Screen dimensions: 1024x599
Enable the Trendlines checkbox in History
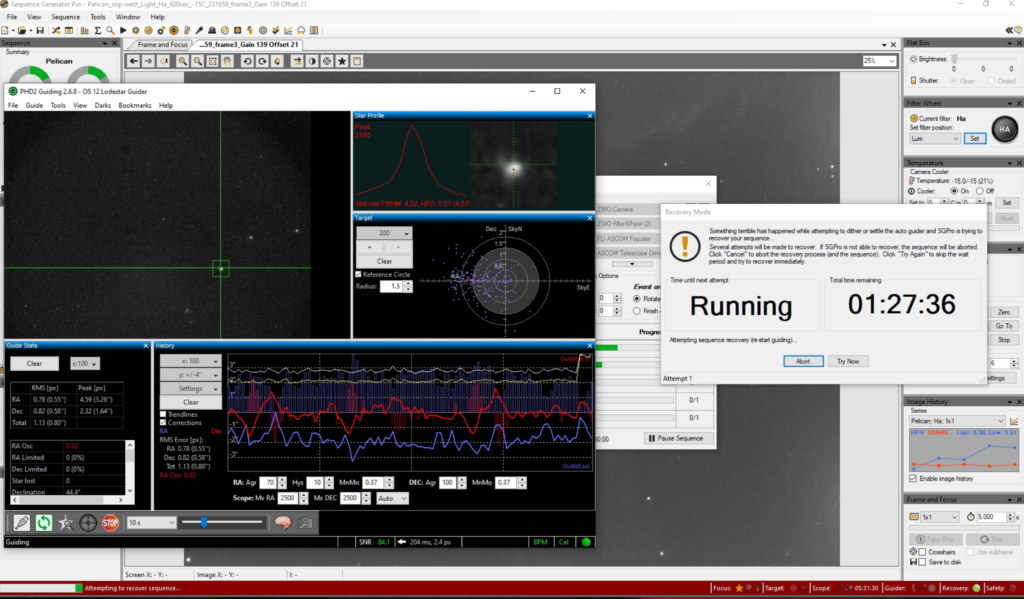(163, 414)
